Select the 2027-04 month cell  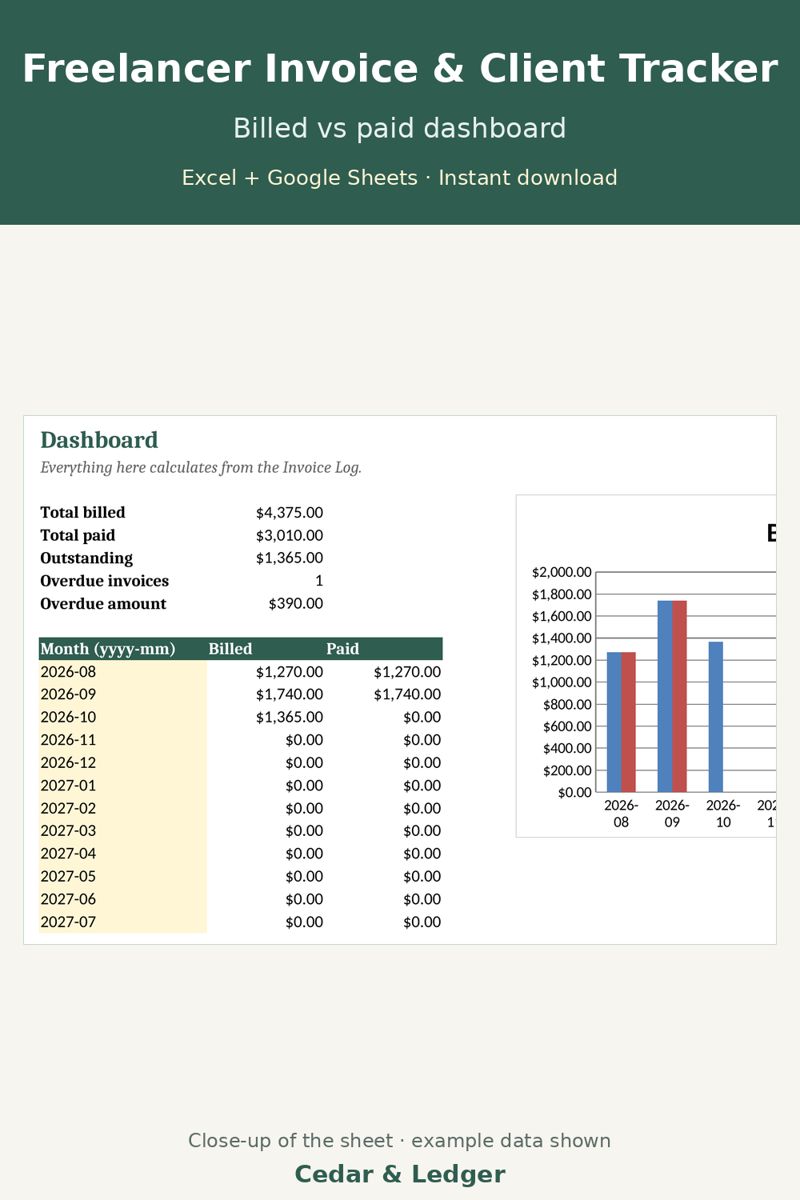[x=123, y=854]
